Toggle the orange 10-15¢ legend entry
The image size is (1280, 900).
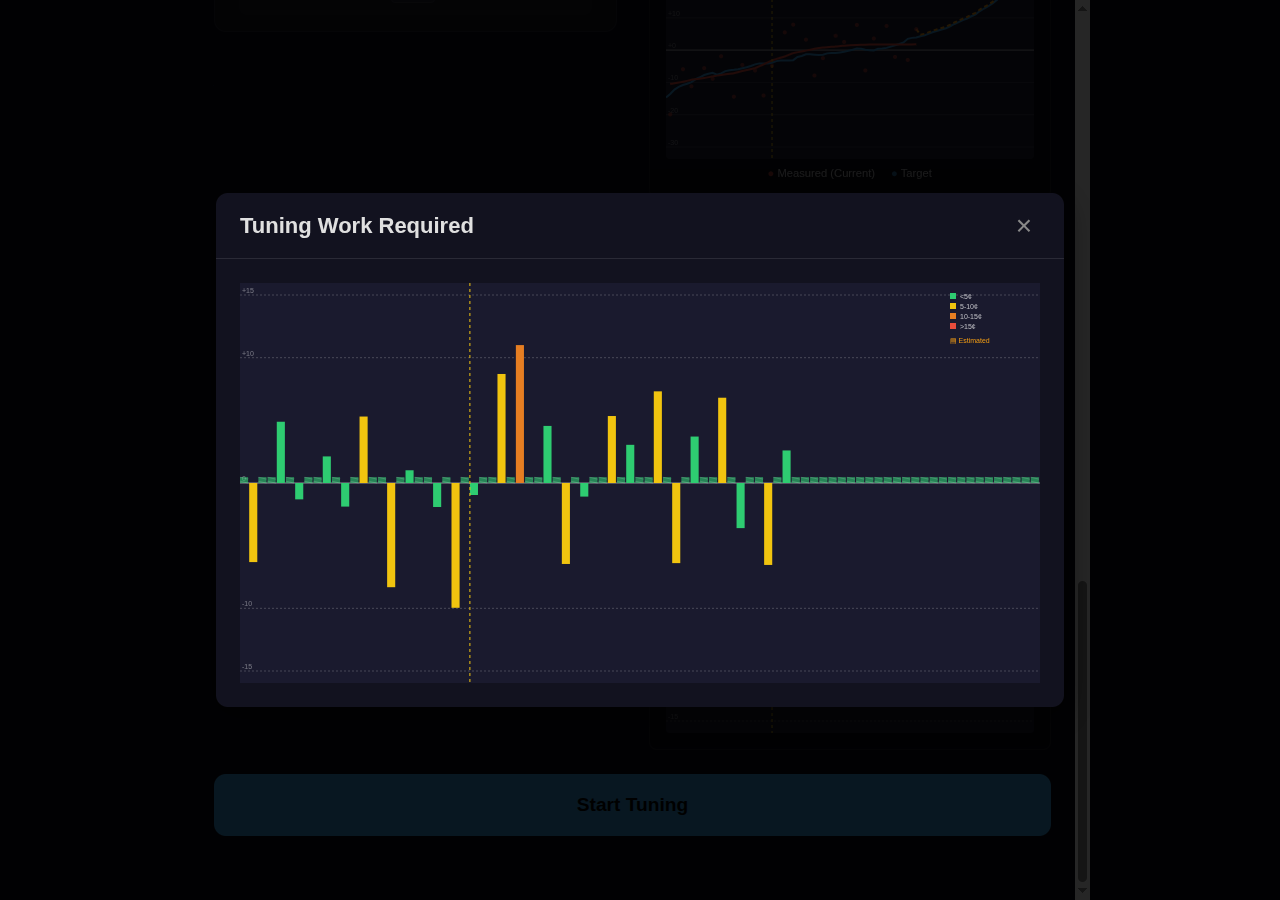969,316
